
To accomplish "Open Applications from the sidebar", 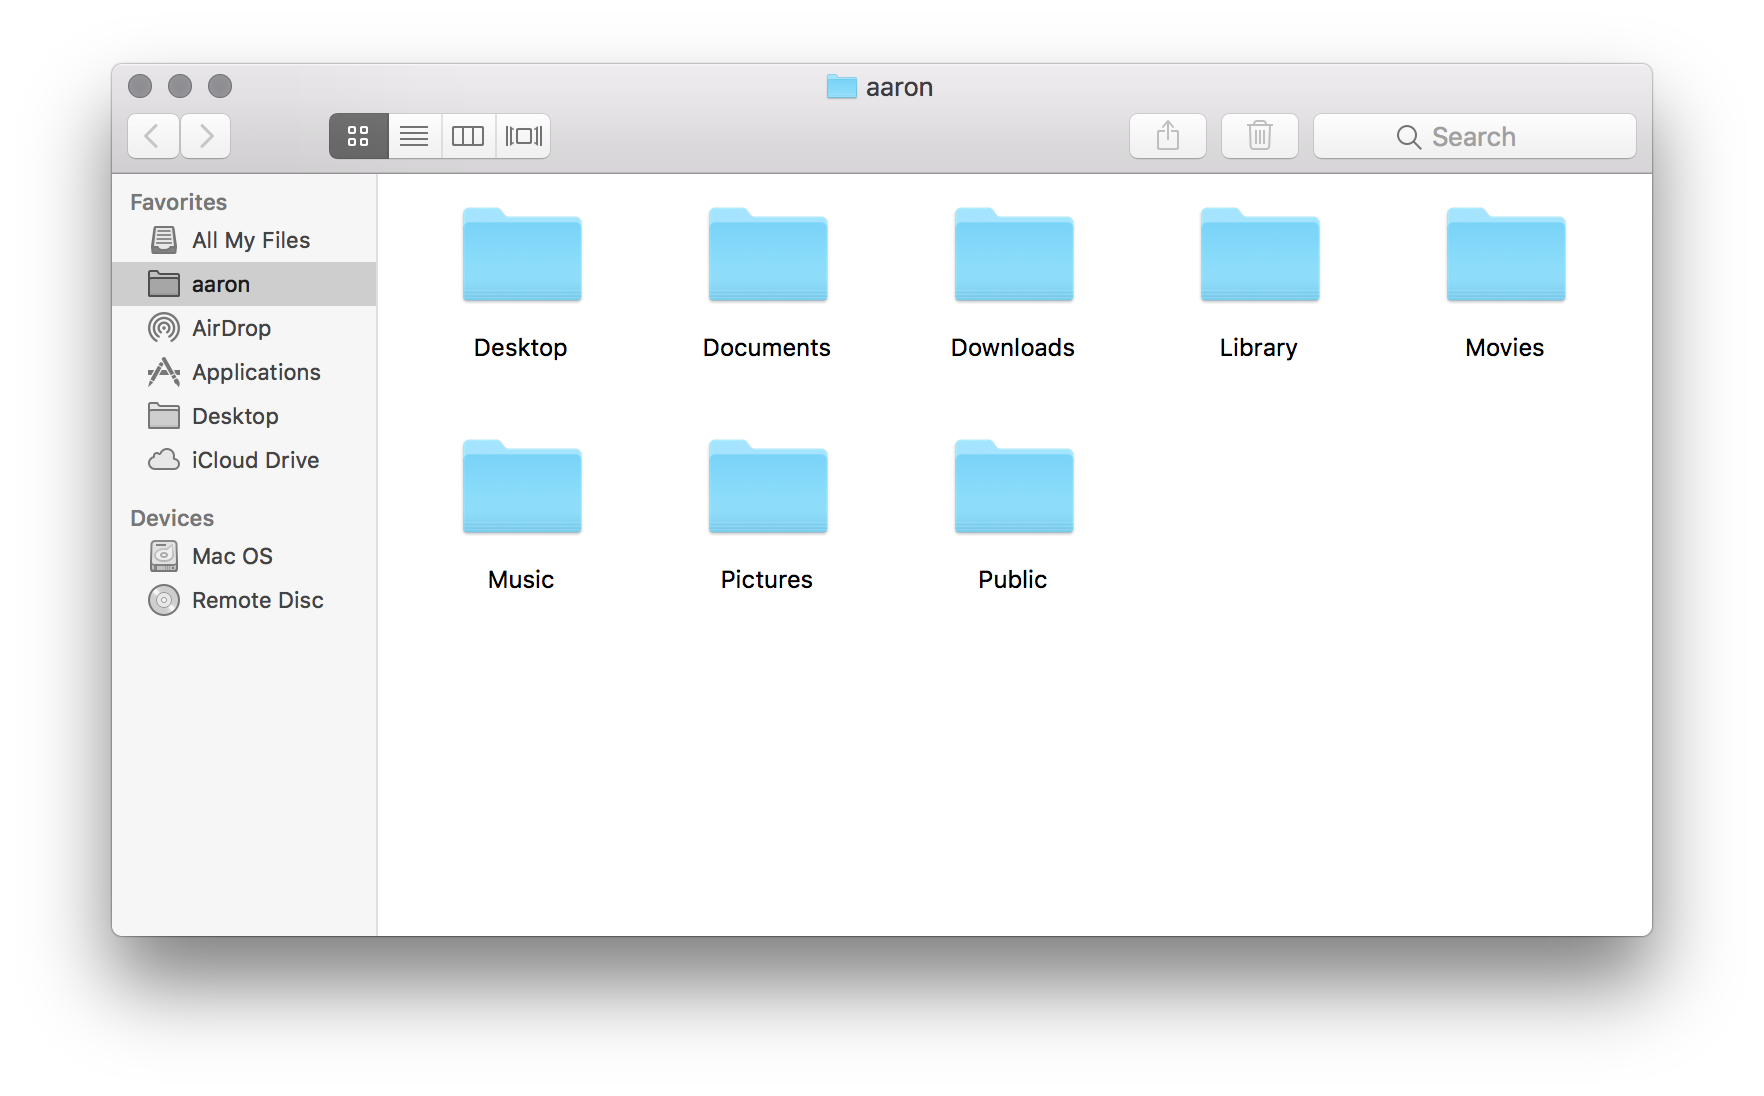I will [x=244, y=372].
